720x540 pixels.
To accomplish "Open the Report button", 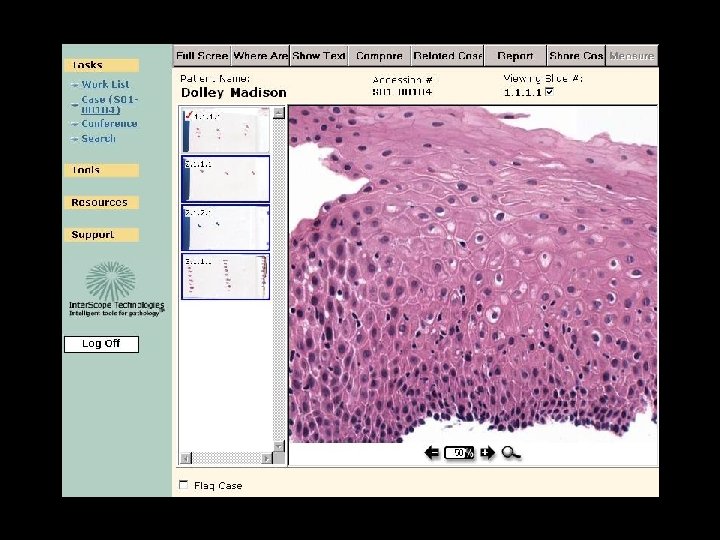I will click(515, 56).
